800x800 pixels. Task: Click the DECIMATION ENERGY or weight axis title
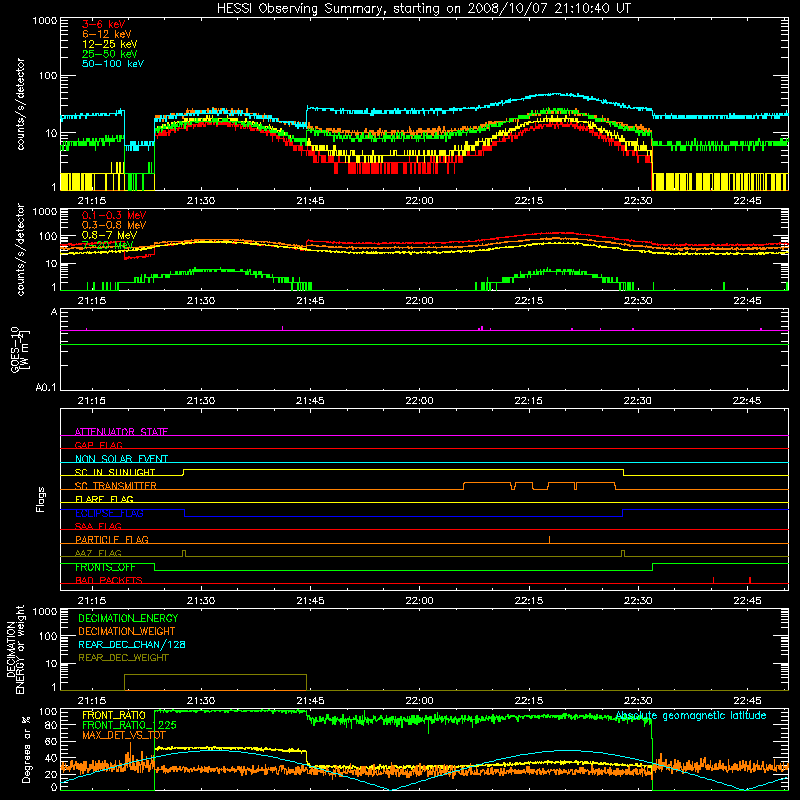click(15, 649)
